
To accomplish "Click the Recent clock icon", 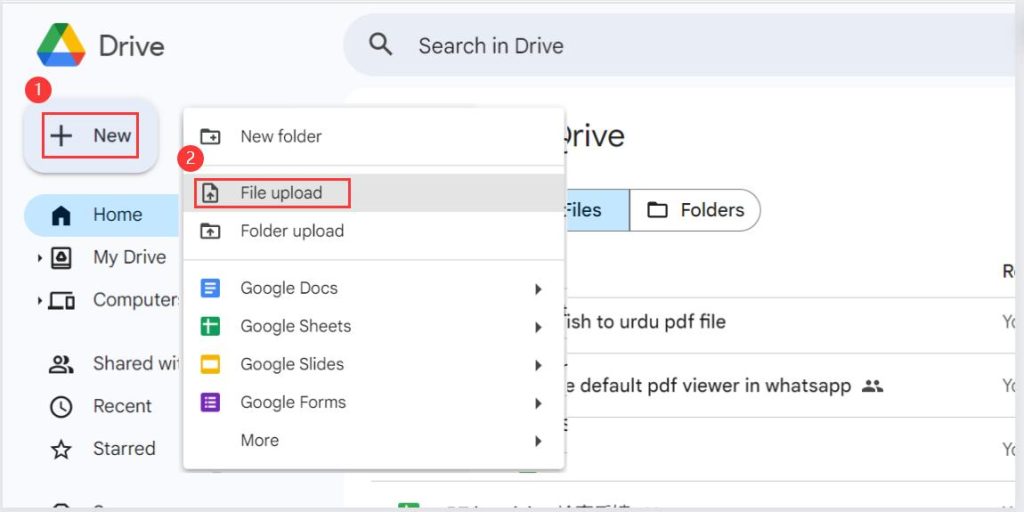I will click(61, 407).
